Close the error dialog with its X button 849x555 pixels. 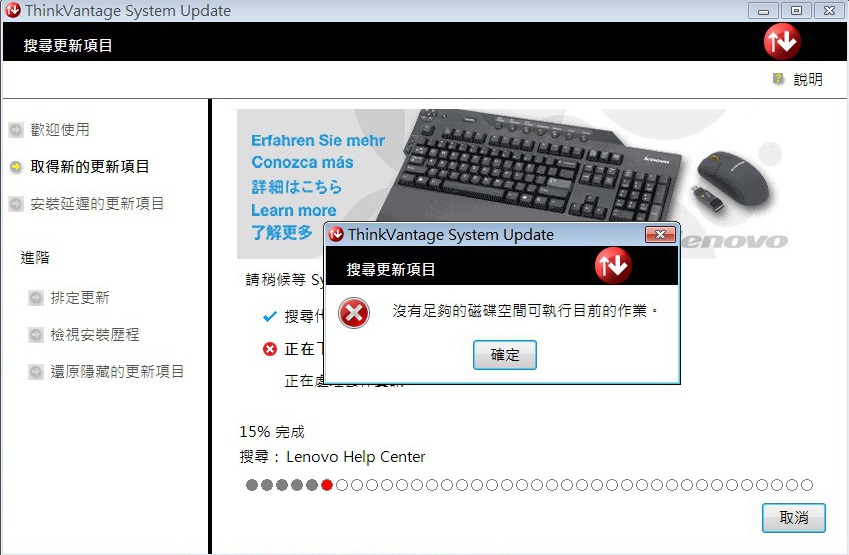(660, 234)
